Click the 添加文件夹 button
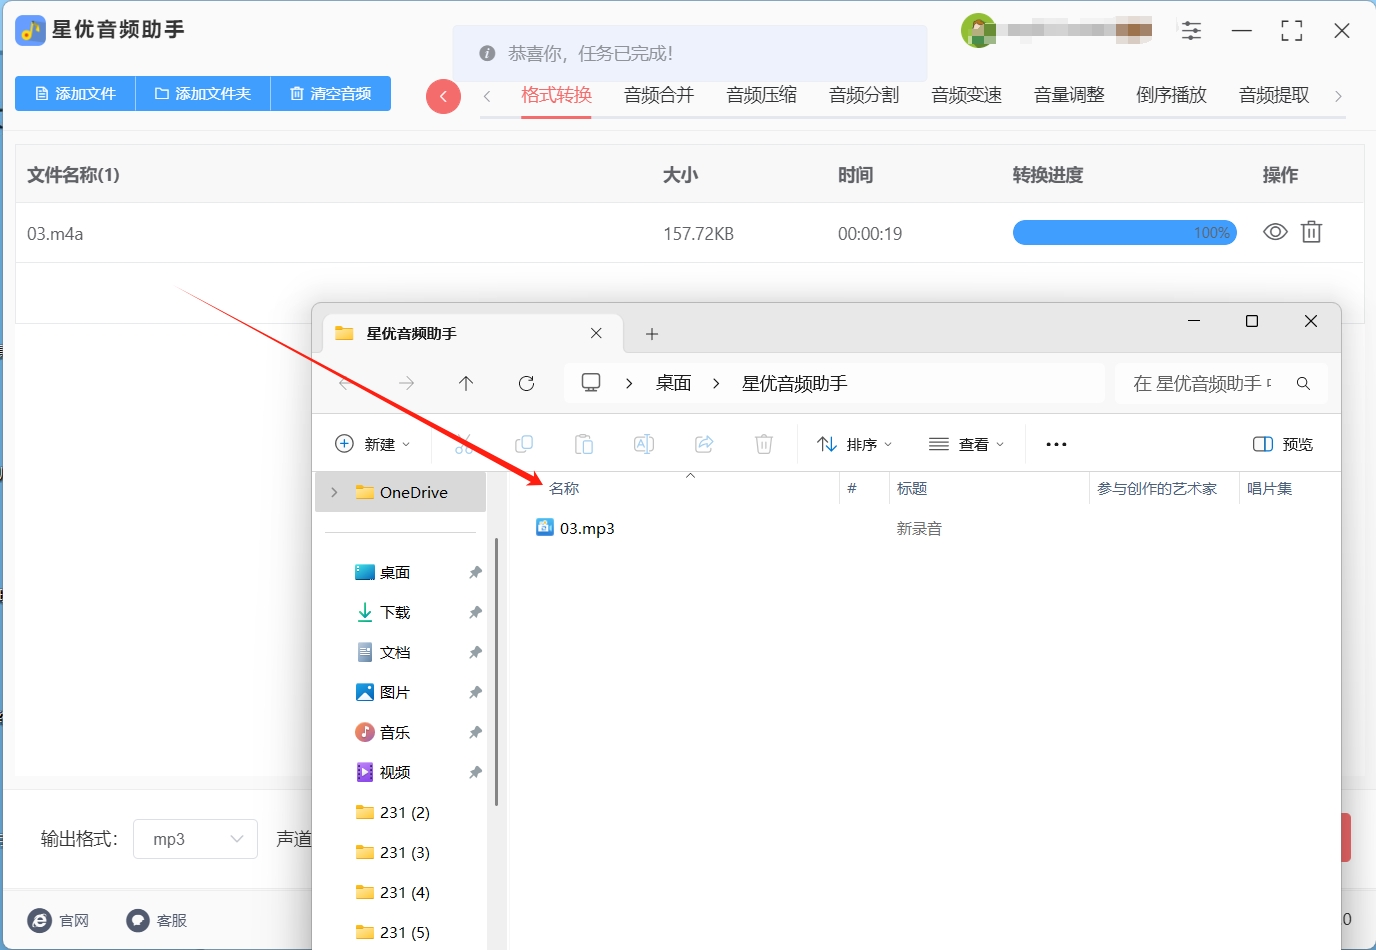1376x950 pixels. pyautogui.click(x=203, y=94)
